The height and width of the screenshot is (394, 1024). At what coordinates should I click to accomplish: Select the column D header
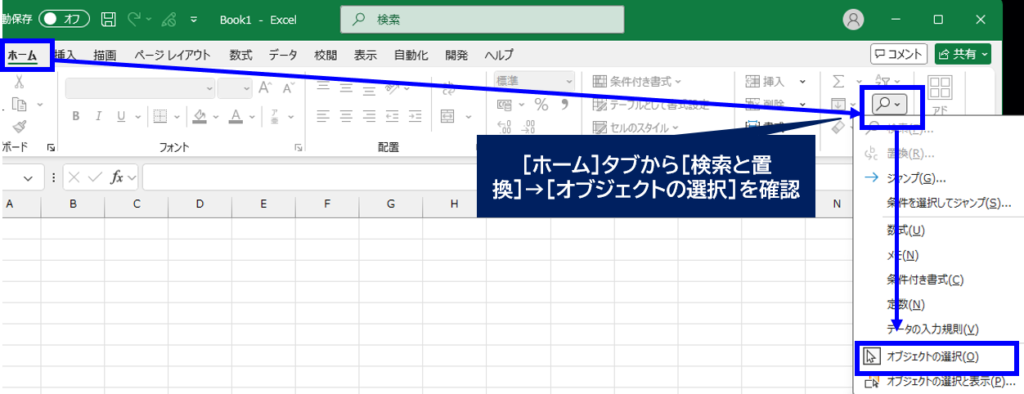(199, 205)
